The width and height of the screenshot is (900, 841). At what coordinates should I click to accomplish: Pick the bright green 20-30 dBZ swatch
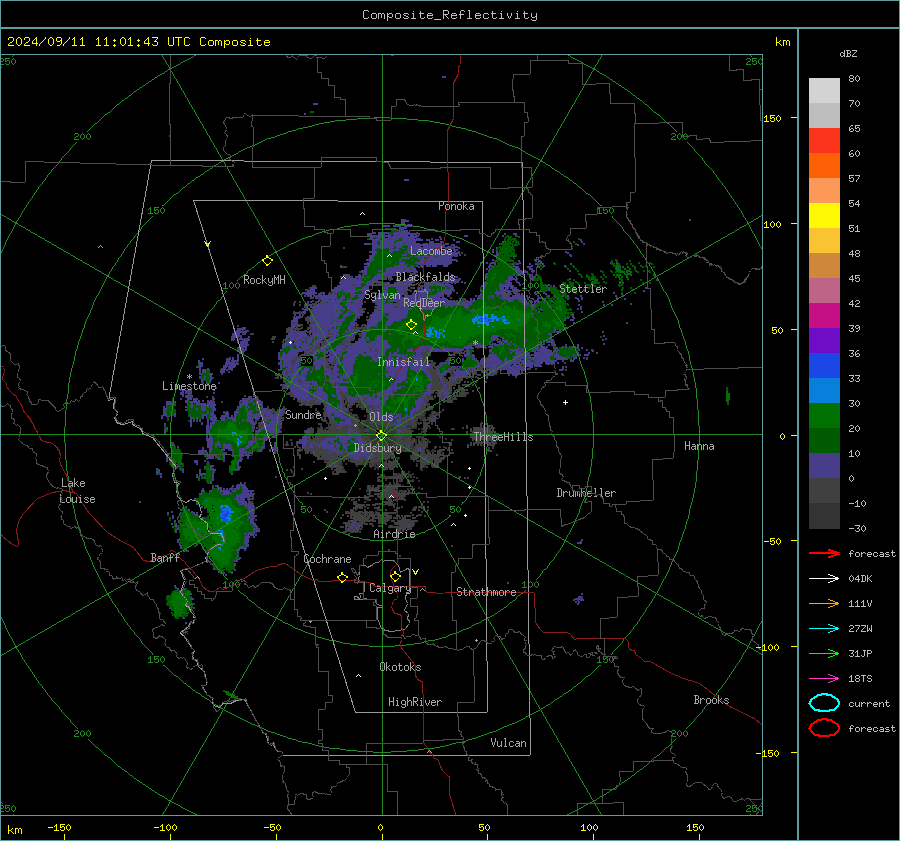click(x=824, y=415)
